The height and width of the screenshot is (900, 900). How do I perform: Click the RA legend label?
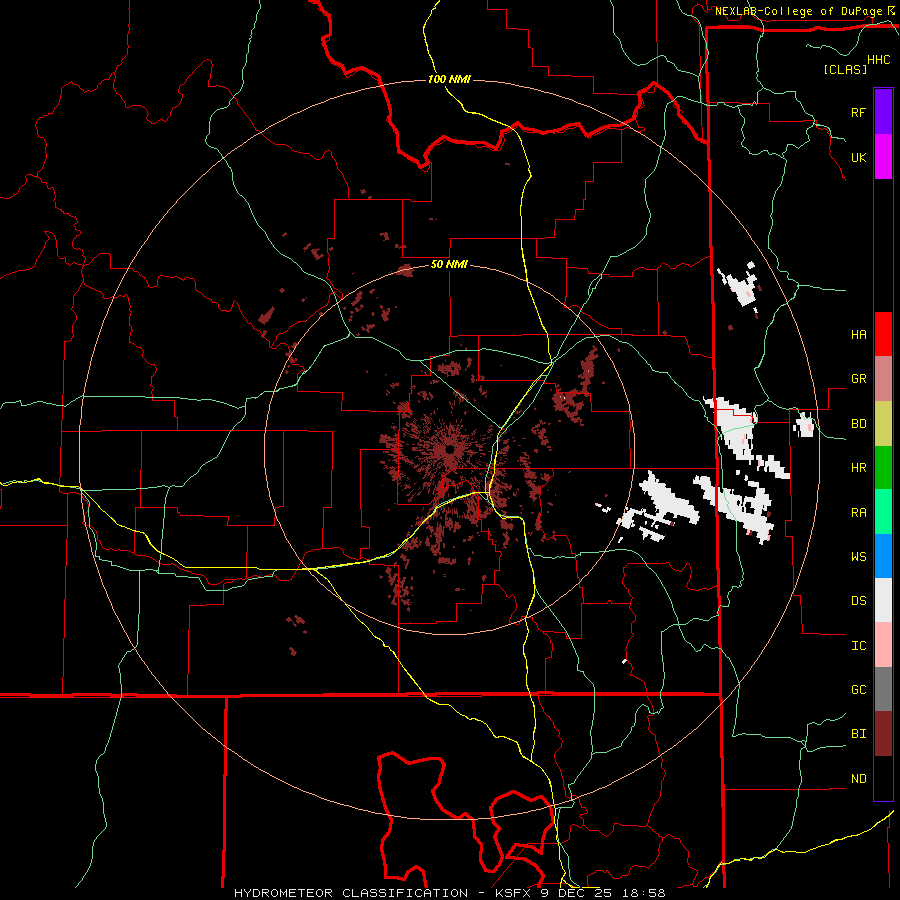tap(858, 513)
